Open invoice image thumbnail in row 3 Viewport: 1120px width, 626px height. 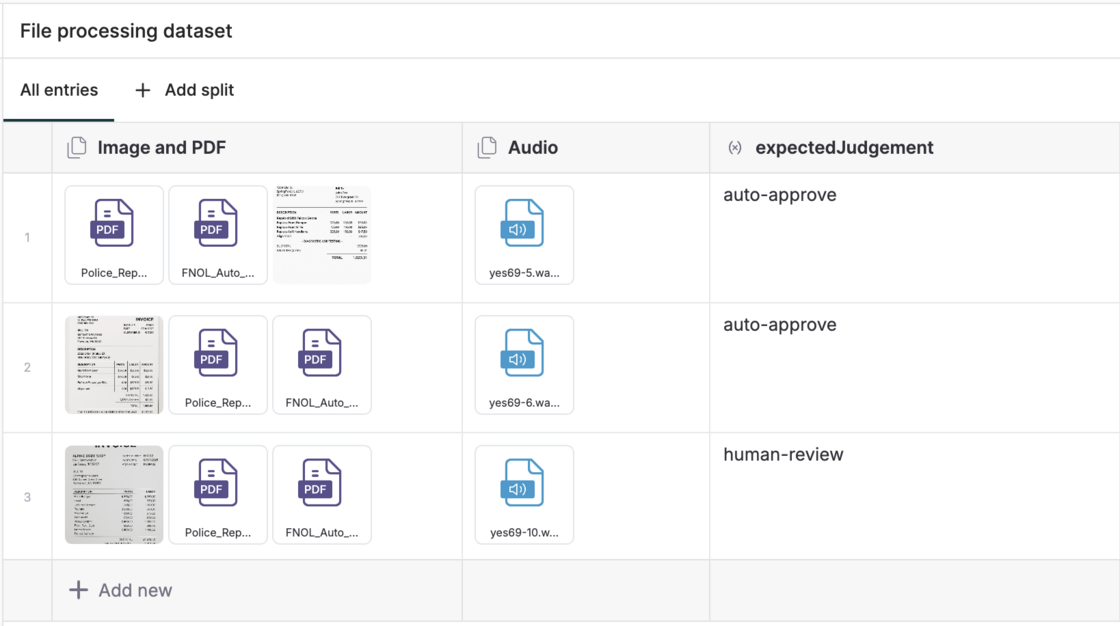(114, 495)
